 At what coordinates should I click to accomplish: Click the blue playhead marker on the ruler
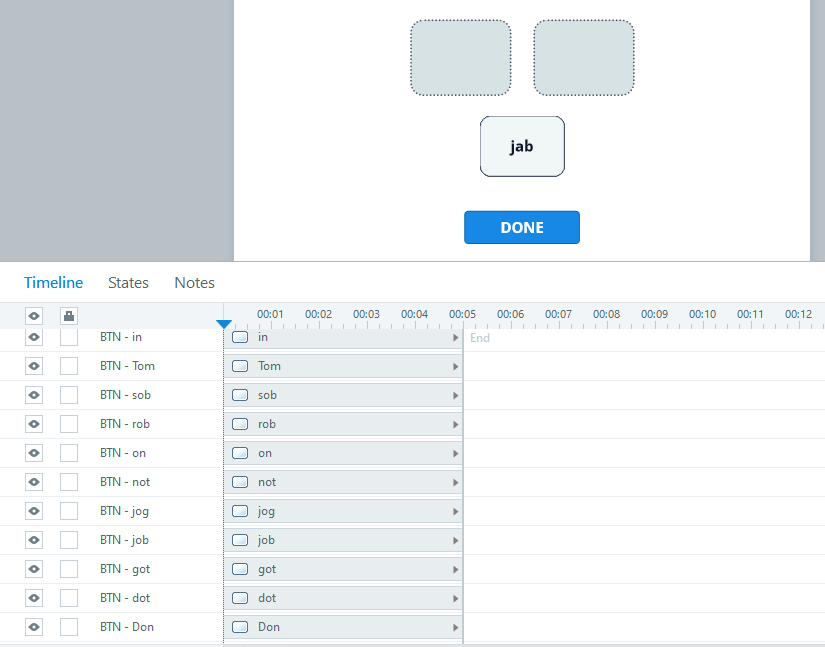pos(225,323)
